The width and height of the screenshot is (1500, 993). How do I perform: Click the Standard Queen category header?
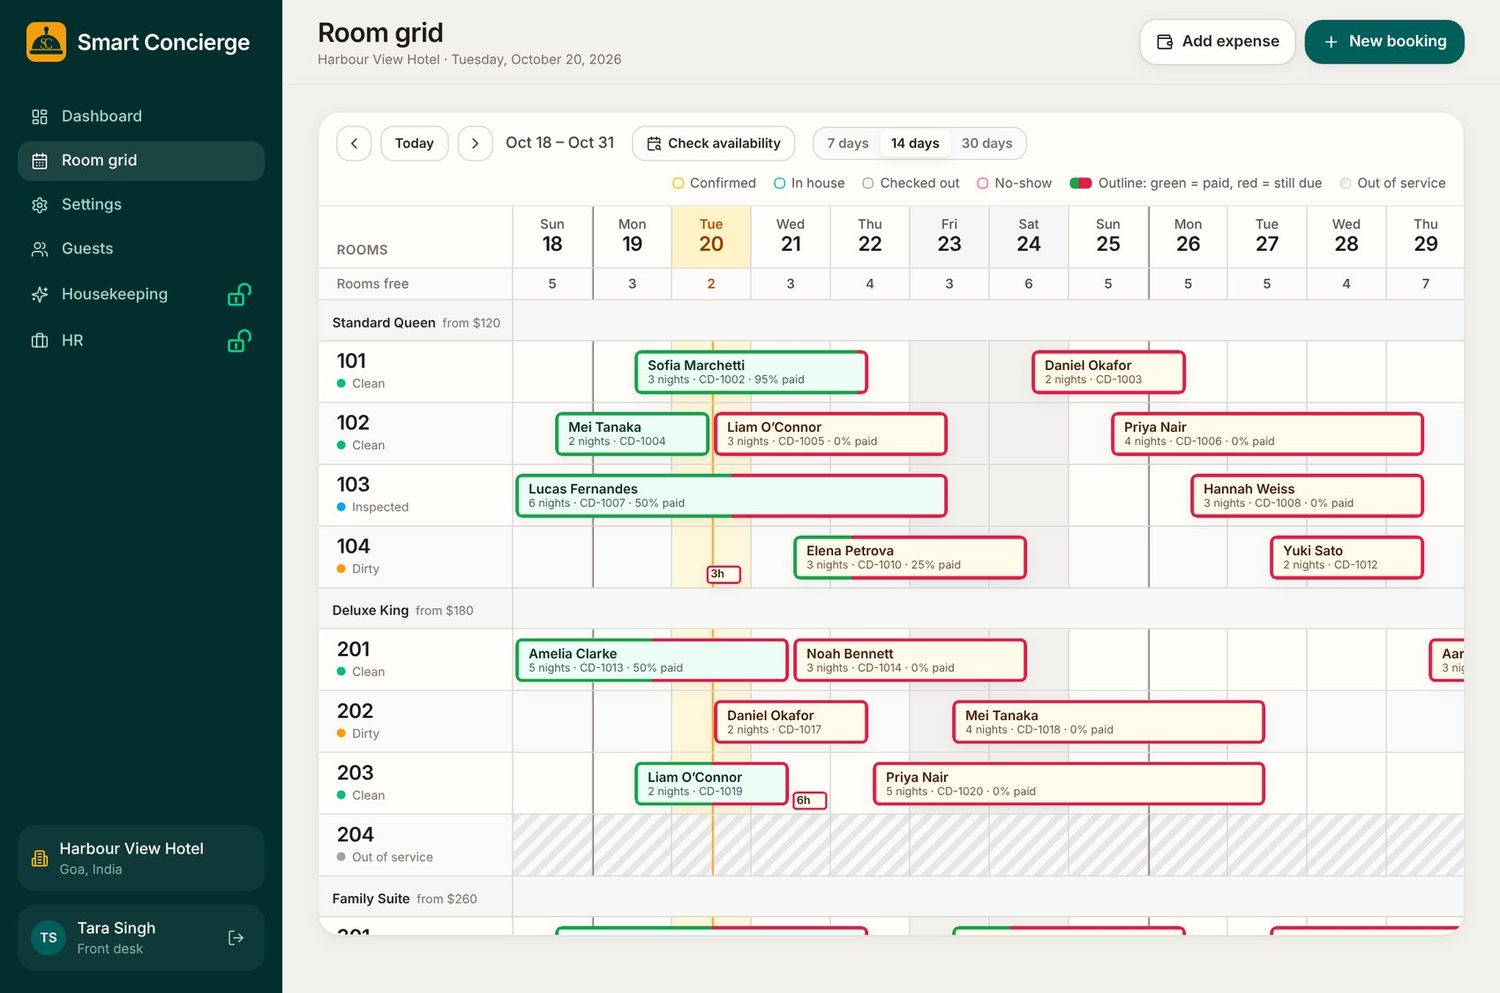(416, 323)
